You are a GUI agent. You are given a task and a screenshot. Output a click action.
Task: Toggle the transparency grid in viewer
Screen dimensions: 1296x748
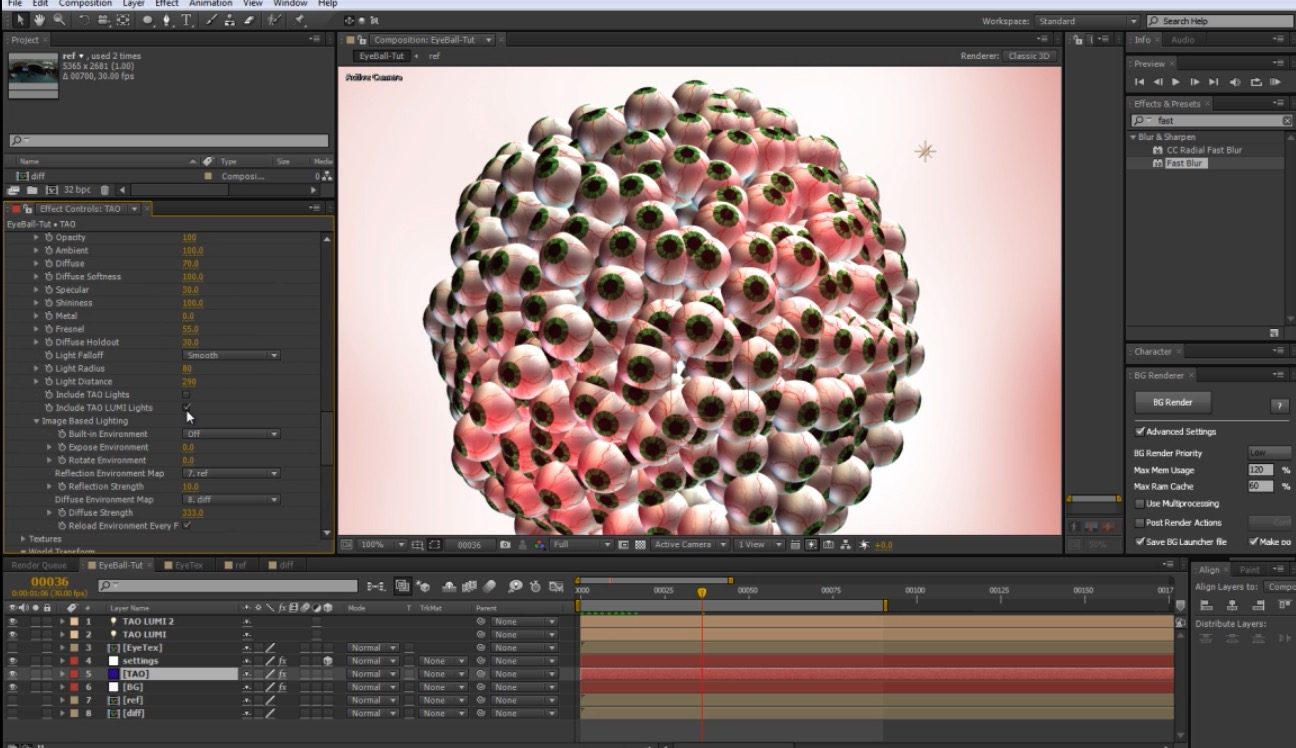[x=640, y=545]
